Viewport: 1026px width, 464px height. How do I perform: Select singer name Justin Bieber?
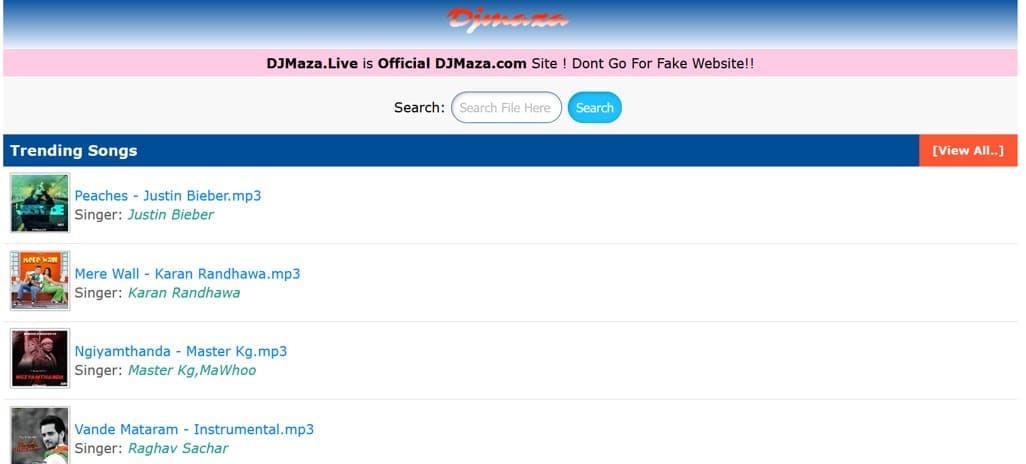[x=171, y=215]
